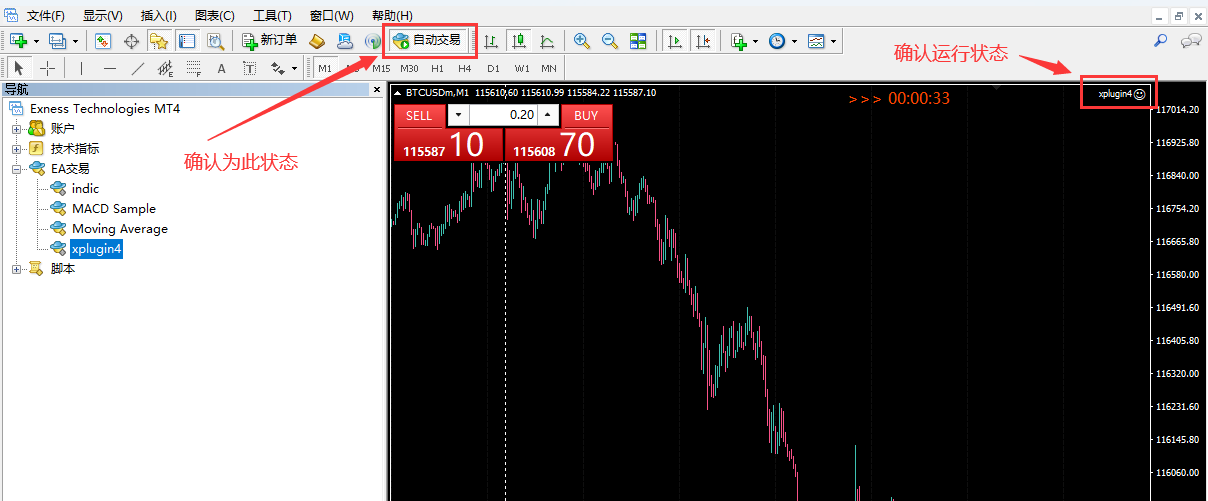This screenshot has height=501, width=1208.
Task: Zoom in on the chart
Action: [x=581, y=41]
